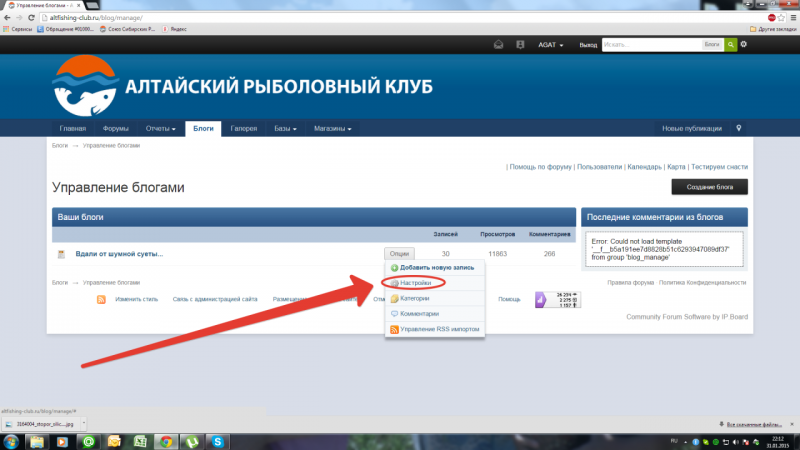Image resolution: width=800 pixels, height=450 pixels.
Task: Click the browser address bar
Action: tap(403, 17)
